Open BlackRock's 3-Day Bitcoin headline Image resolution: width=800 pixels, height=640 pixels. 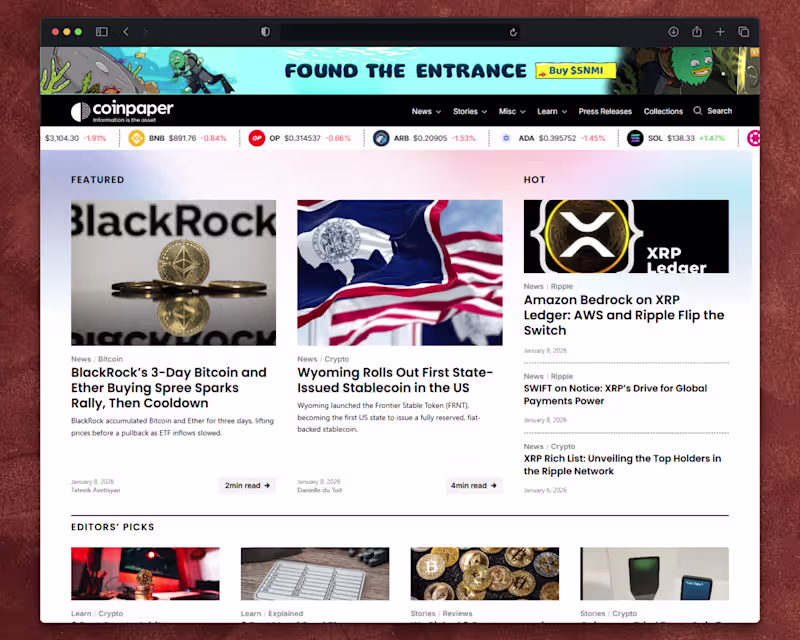pyautogui.click(x=169, y=388)
